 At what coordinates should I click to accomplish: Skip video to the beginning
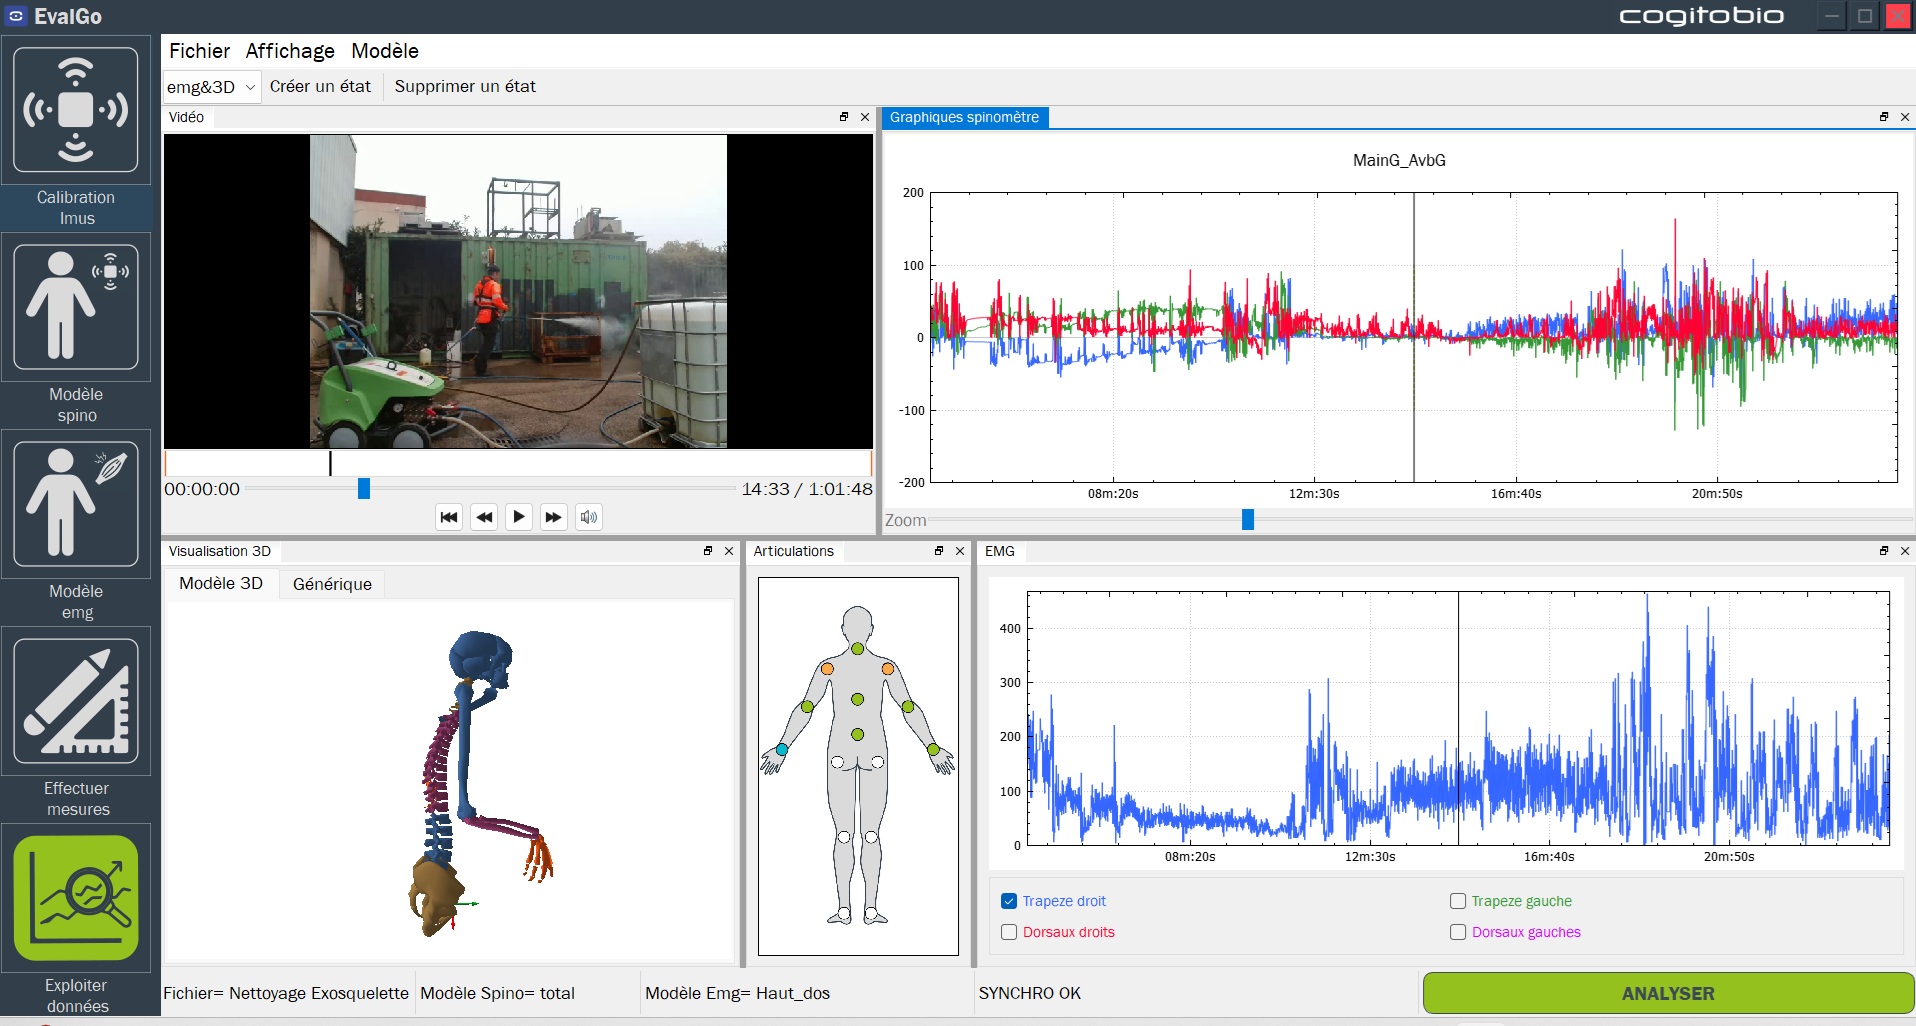[449, 517]
